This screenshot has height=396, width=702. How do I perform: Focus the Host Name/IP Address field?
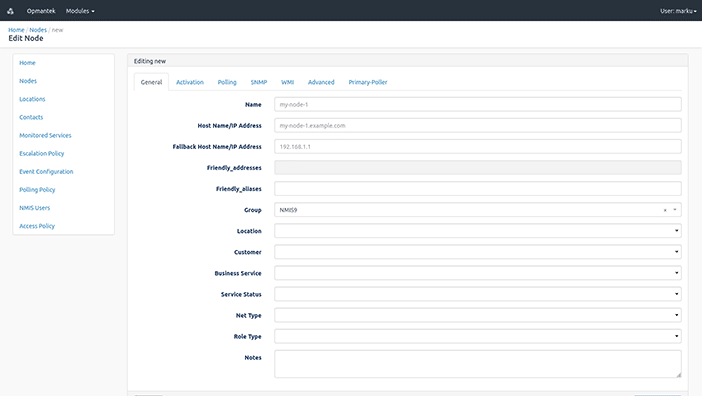pos(478,125)
